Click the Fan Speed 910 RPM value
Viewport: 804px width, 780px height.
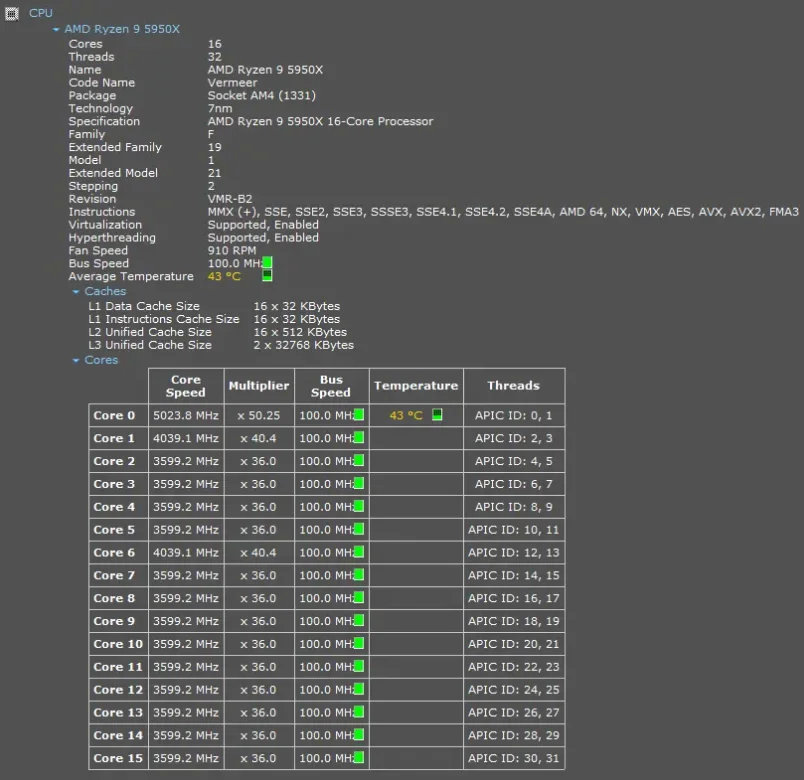coord(232,251)
